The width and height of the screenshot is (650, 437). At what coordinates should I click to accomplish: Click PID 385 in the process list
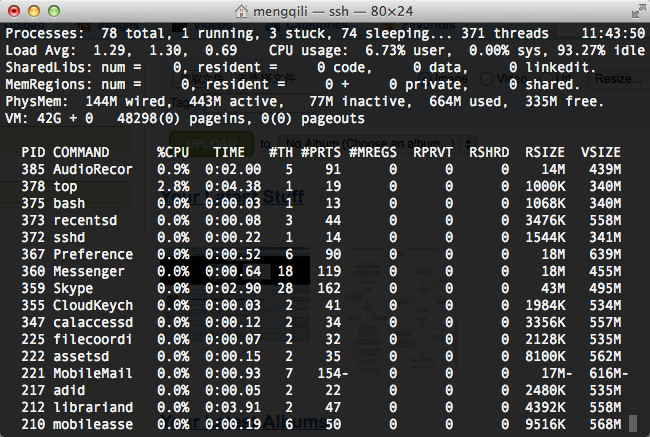tap(33, 169)
